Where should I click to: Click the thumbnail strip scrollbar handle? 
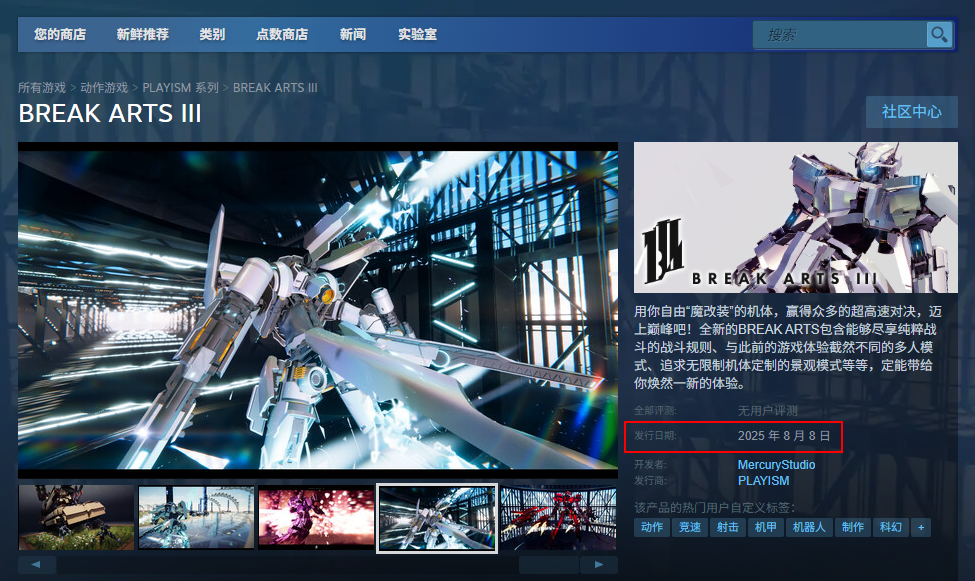pyautogui.click(x=548, y=565)
